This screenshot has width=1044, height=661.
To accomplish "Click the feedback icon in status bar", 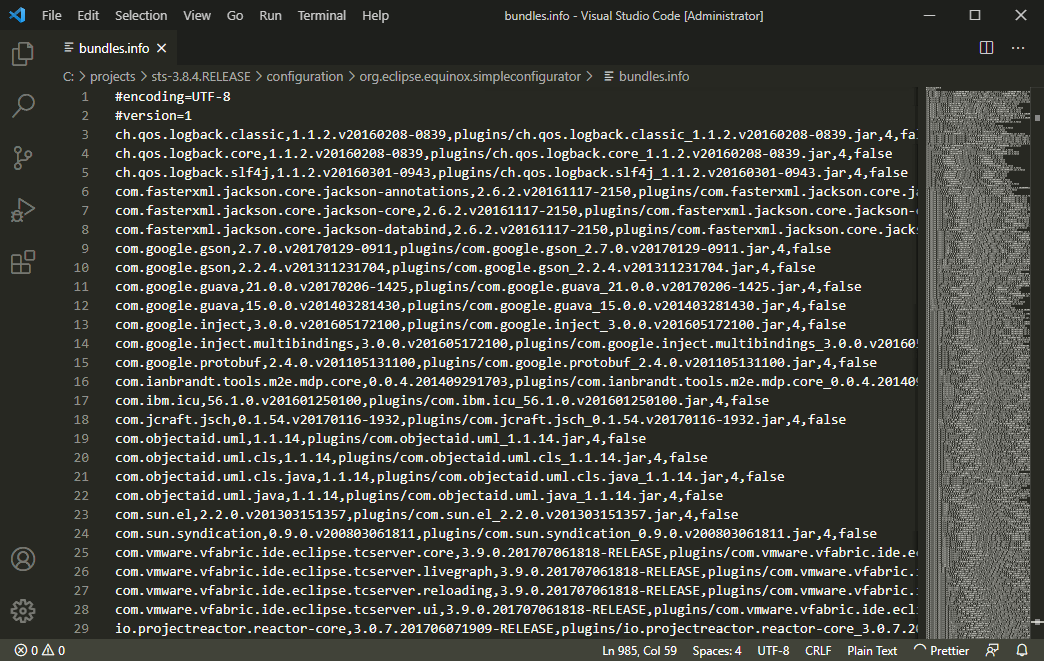I will [992, 650].
